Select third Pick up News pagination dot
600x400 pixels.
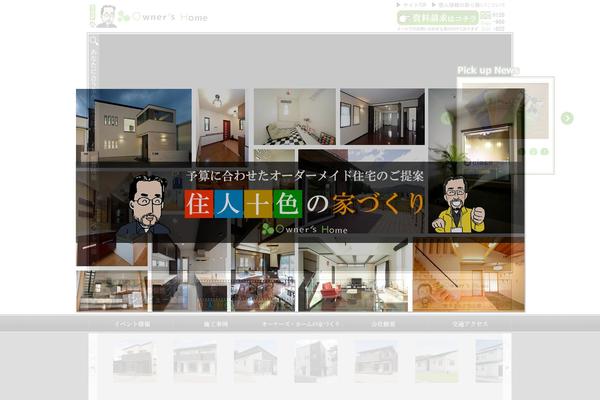(x=545, y=152)
